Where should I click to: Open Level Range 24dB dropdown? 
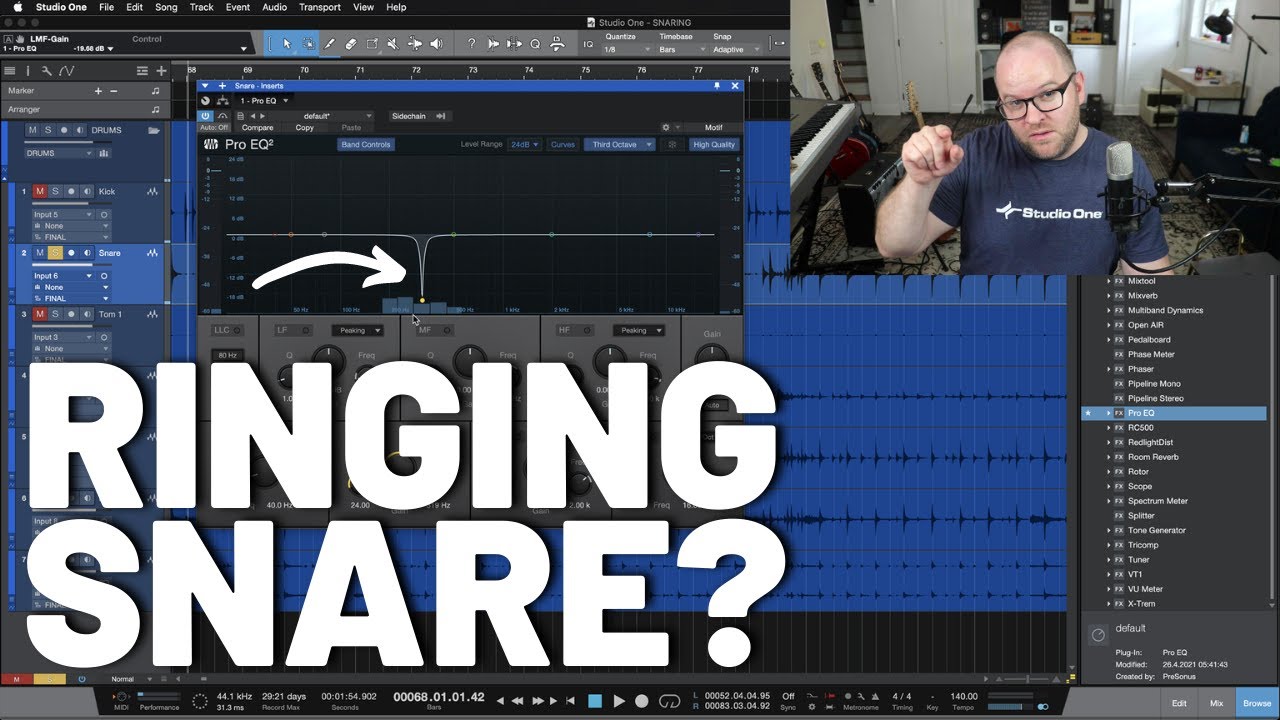click(524, 144)
